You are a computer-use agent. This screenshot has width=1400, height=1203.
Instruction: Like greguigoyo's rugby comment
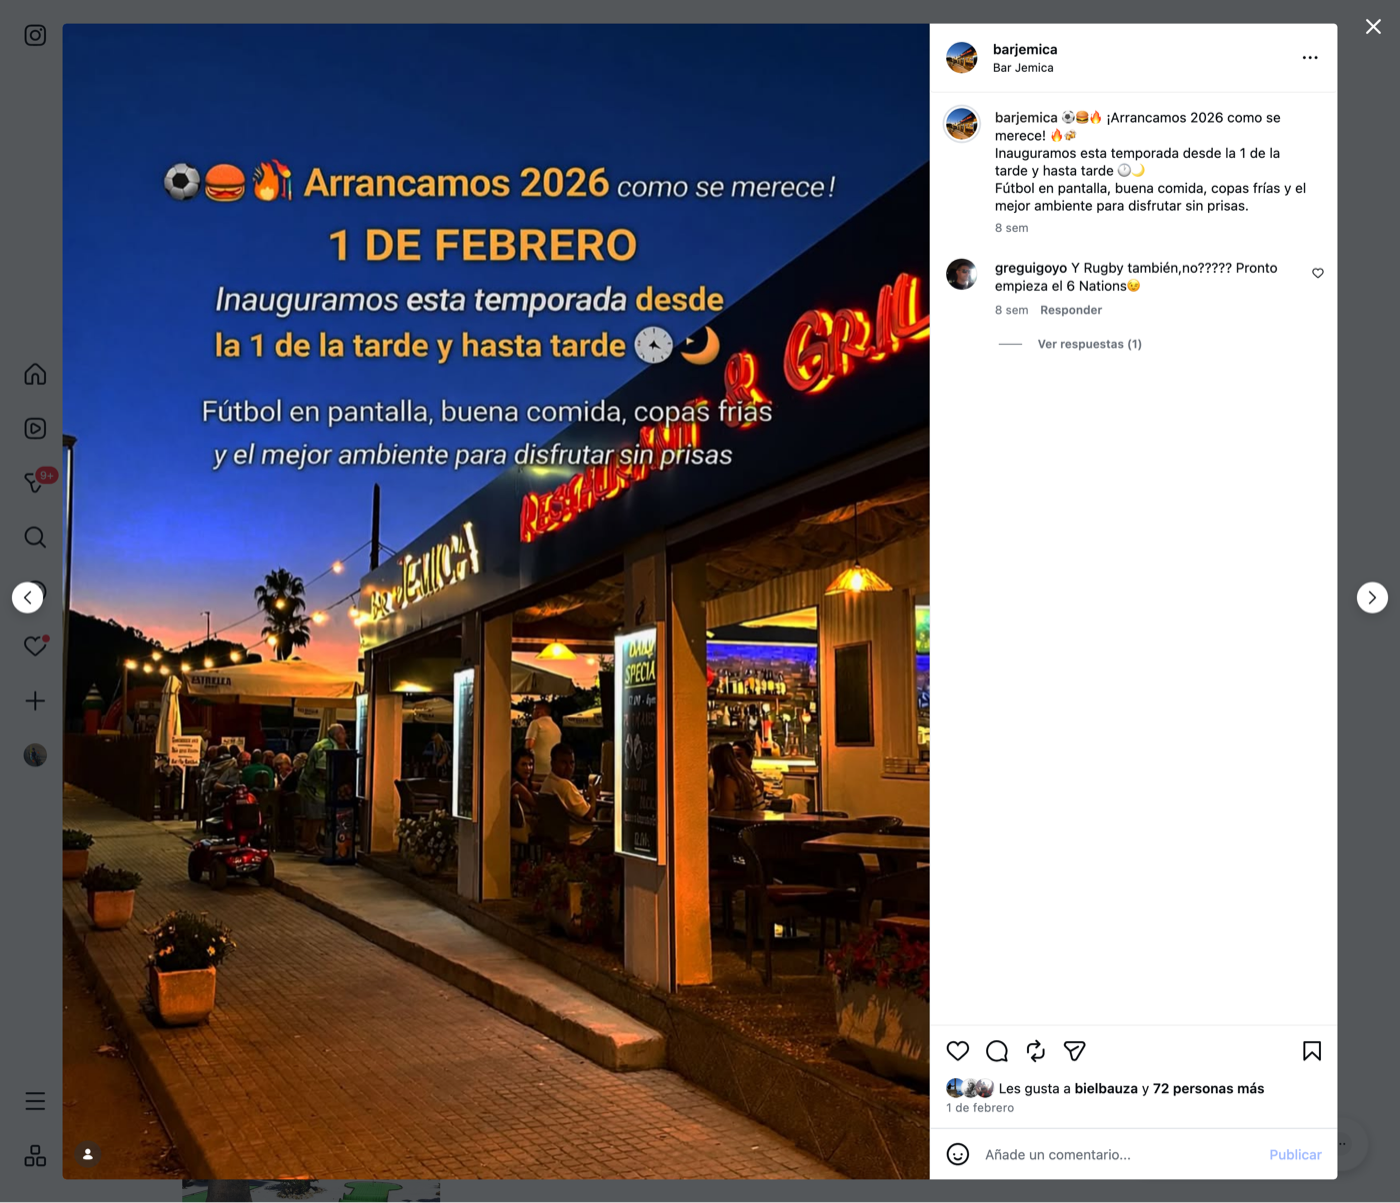click(1317, 273)
